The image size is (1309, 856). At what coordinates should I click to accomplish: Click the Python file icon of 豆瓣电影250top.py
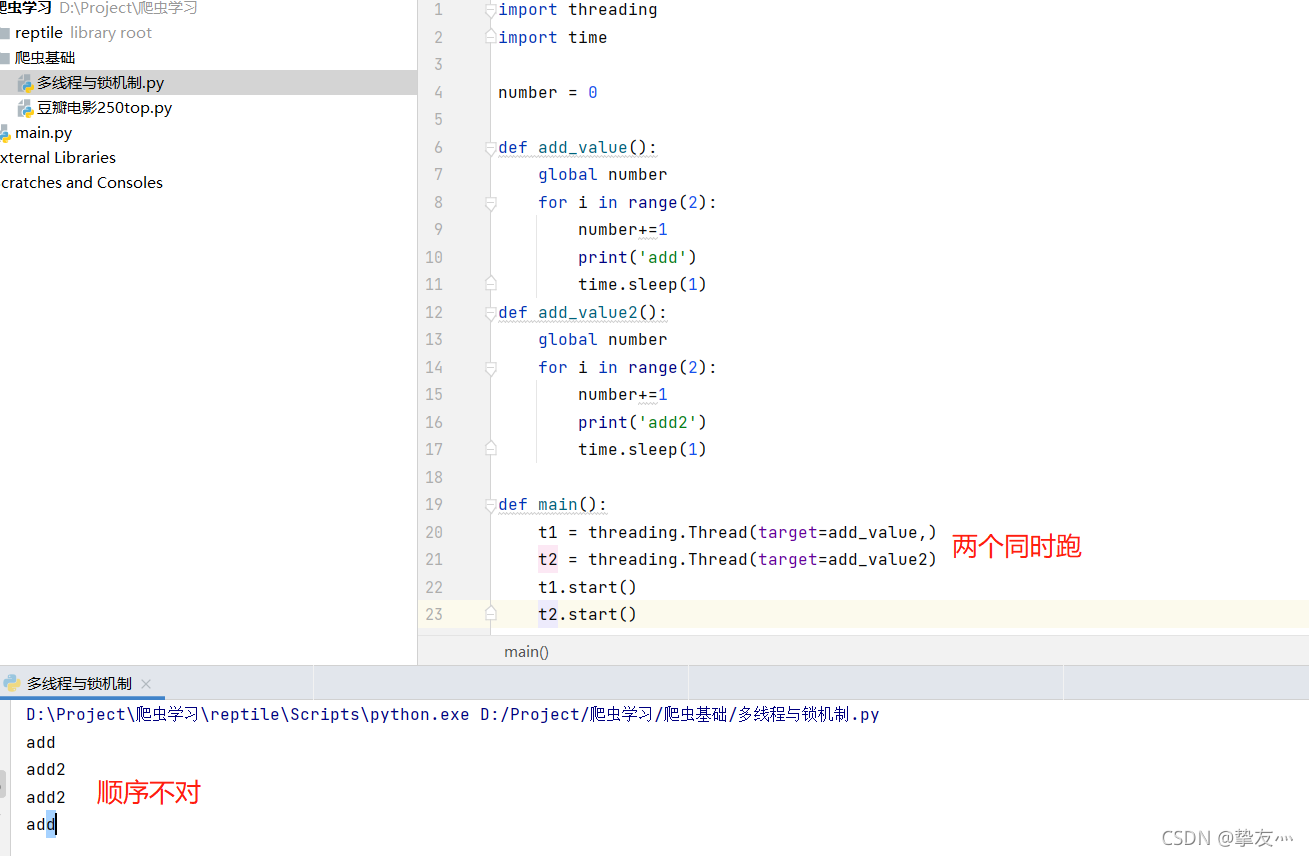(x=25, y=108)
